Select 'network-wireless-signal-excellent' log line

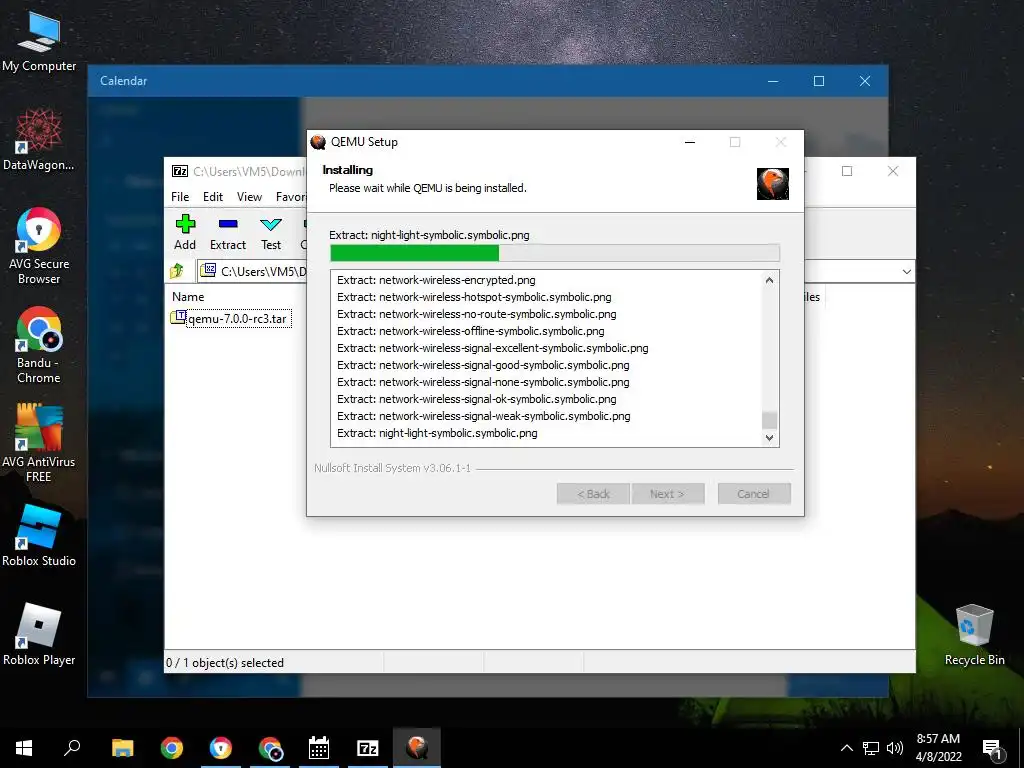(492, 348)
